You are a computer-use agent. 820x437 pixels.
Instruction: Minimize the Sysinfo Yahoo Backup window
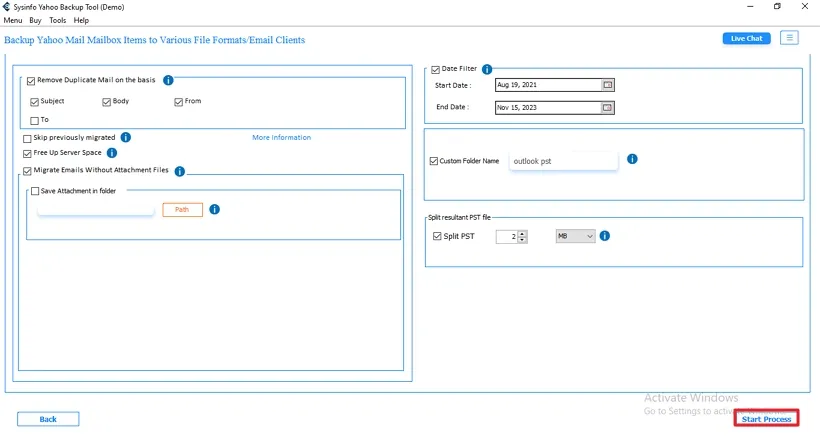750,6
